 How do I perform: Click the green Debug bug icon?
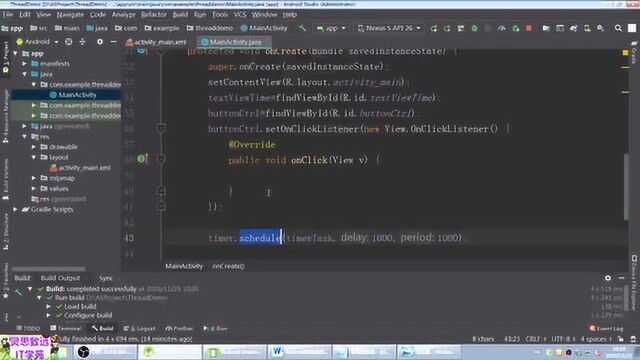click(474, 28)
